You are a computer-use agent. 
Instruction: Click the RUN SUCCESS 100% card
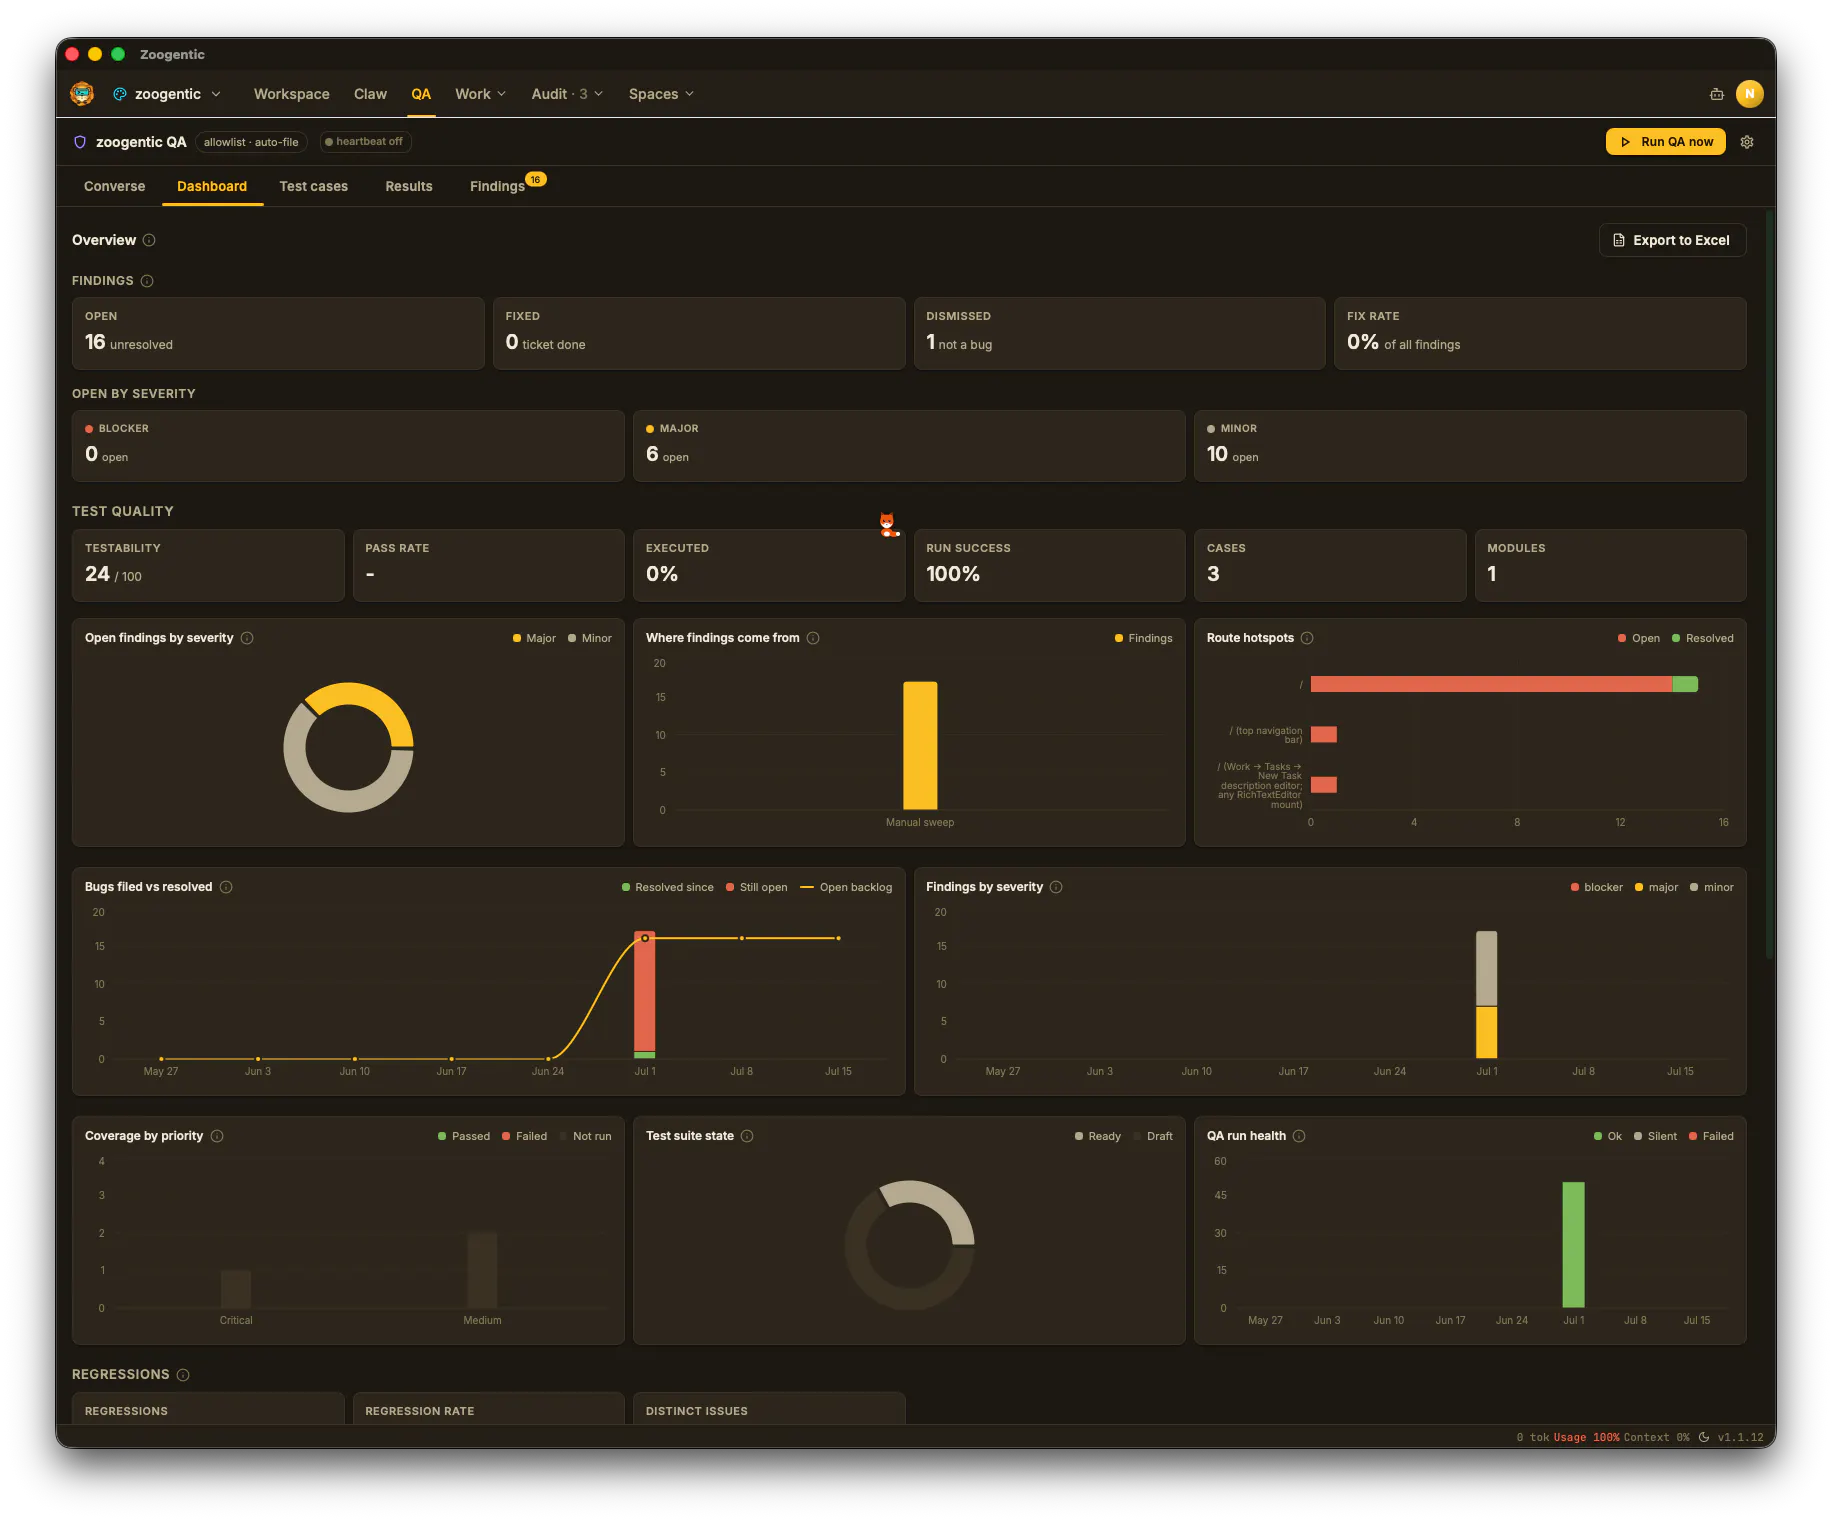click(x=1049, y=565)
